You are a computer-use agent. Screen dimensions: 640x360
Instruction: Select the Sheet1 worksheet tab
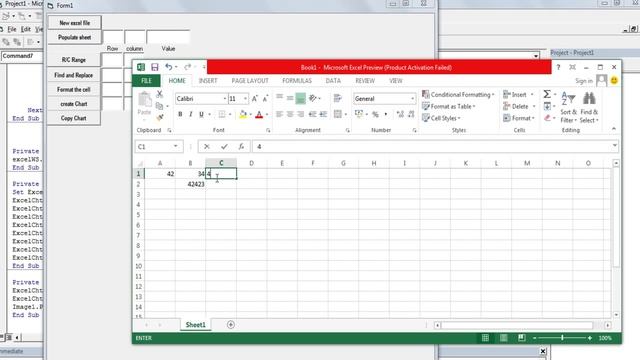[x=196, y=325]
